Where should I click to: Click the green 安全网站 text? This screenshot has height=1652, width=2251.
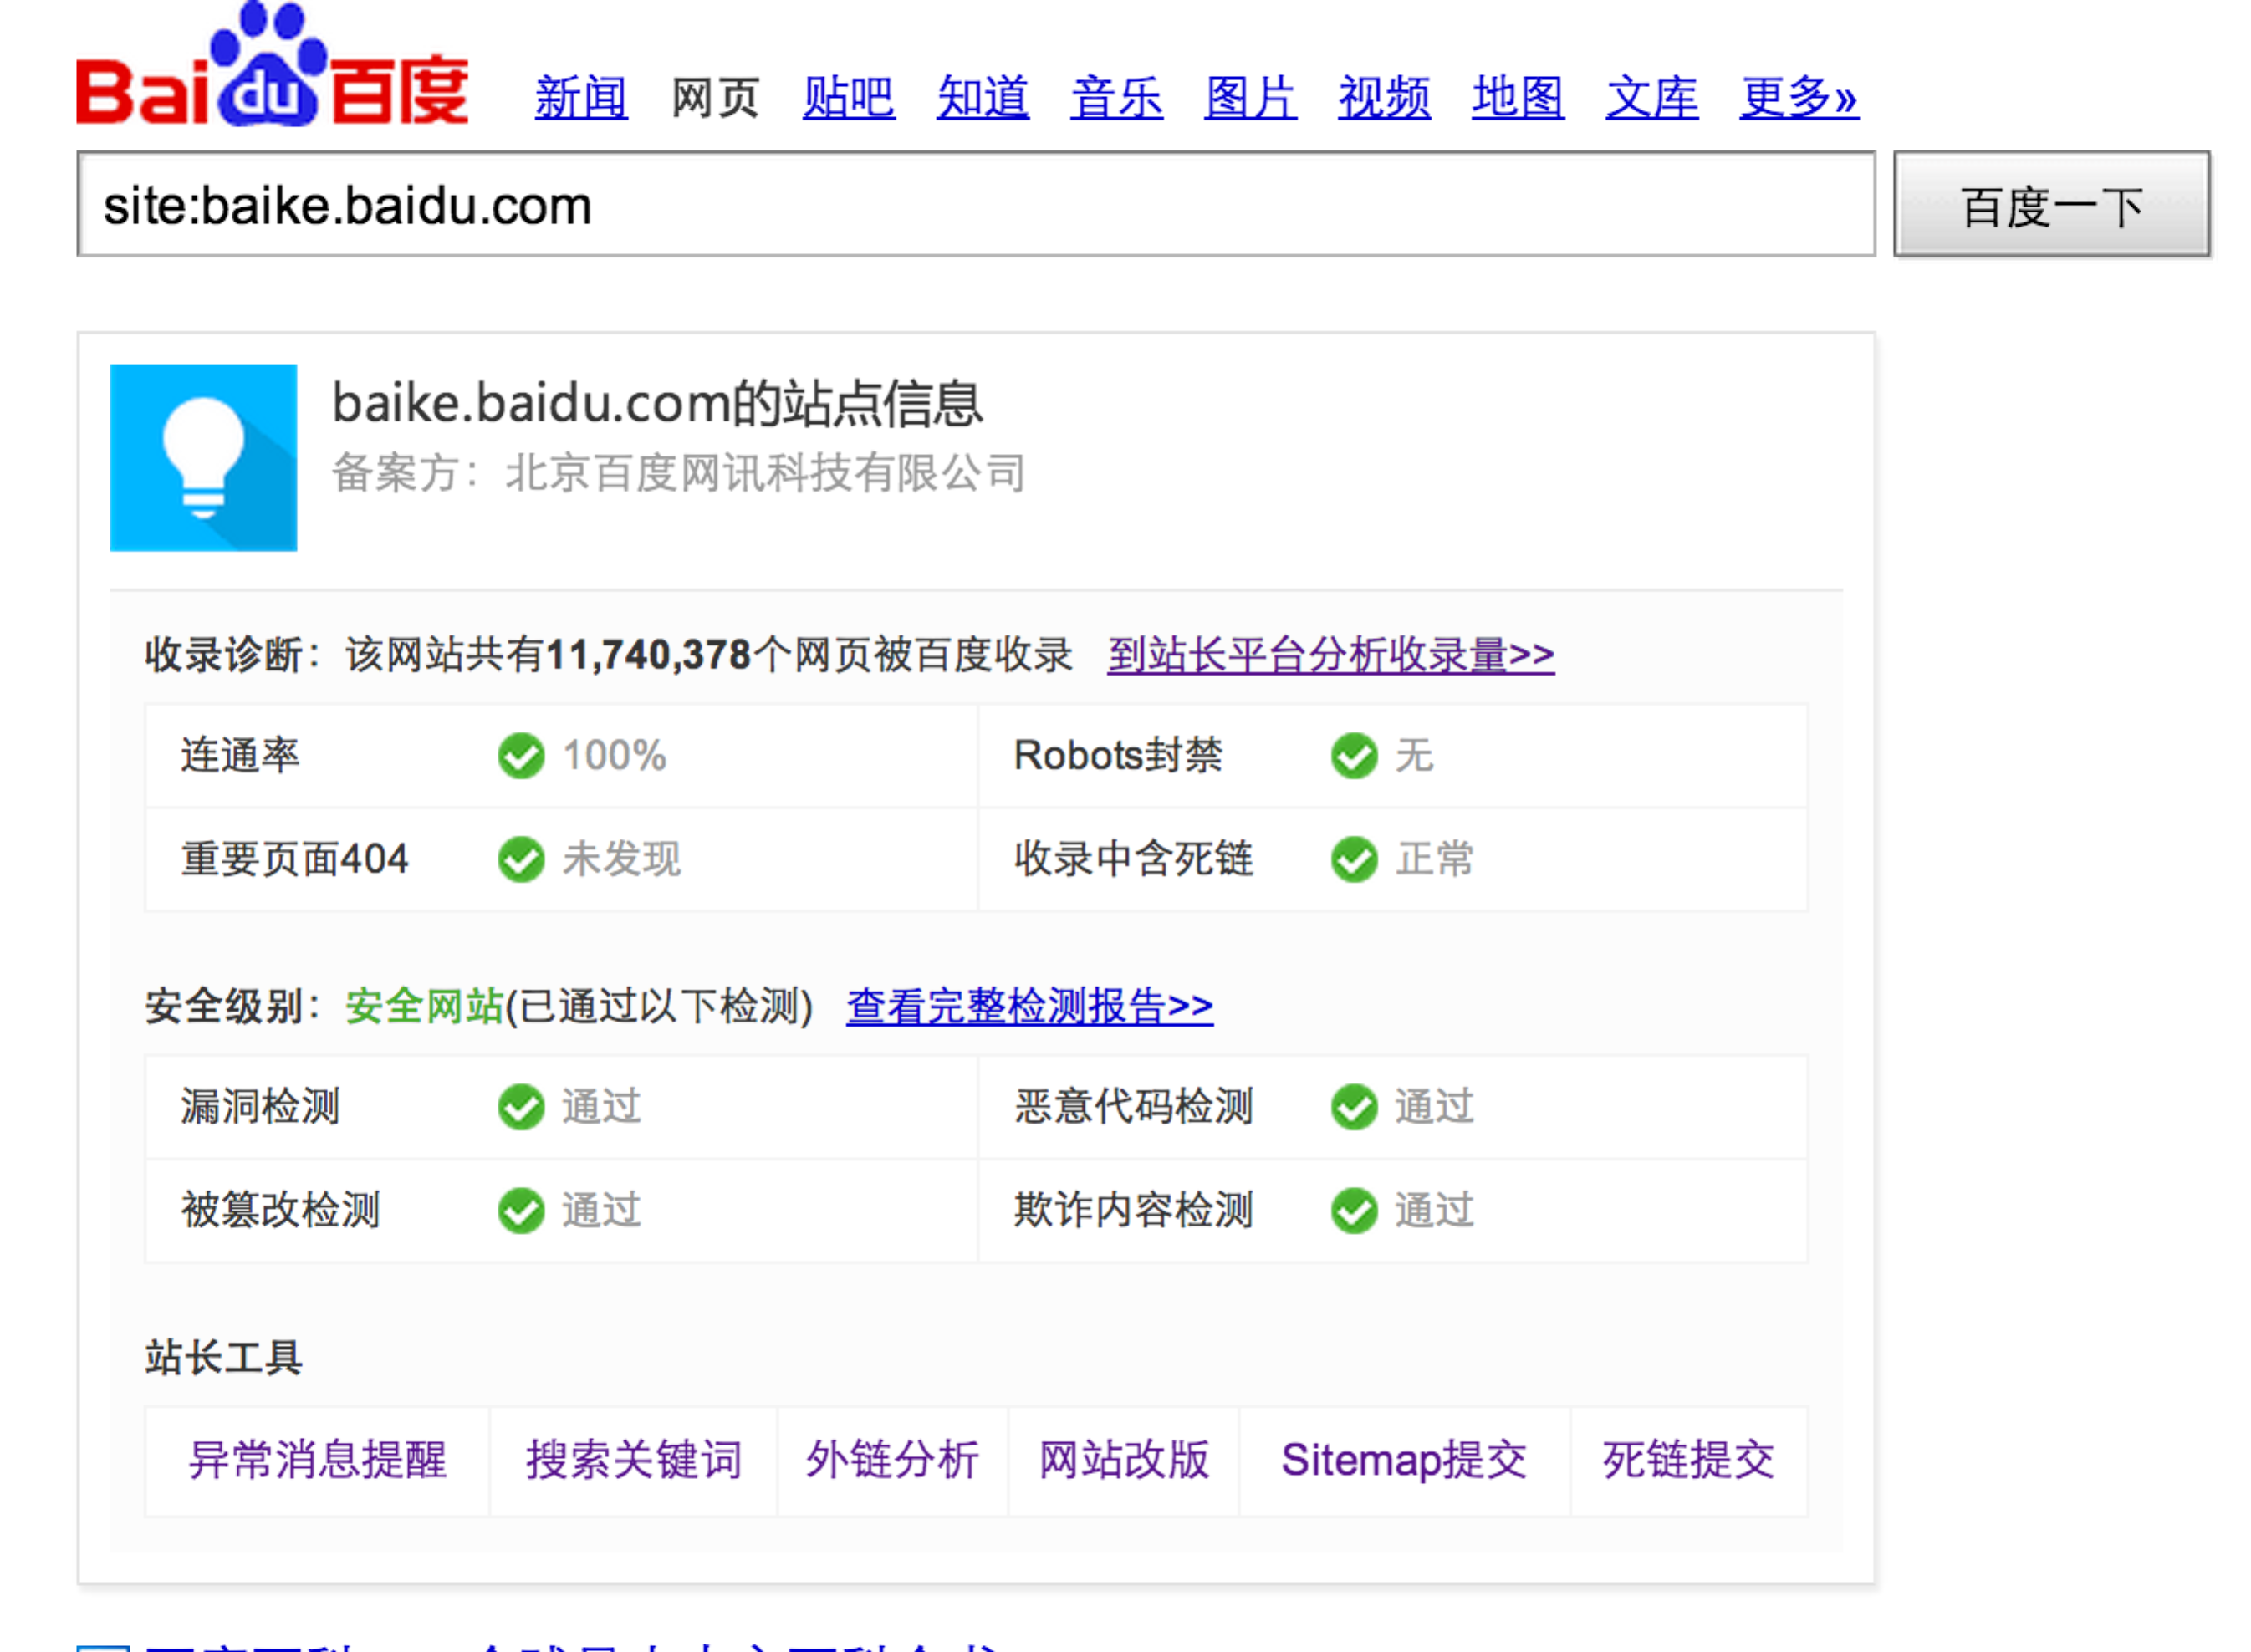[424, 1006]
